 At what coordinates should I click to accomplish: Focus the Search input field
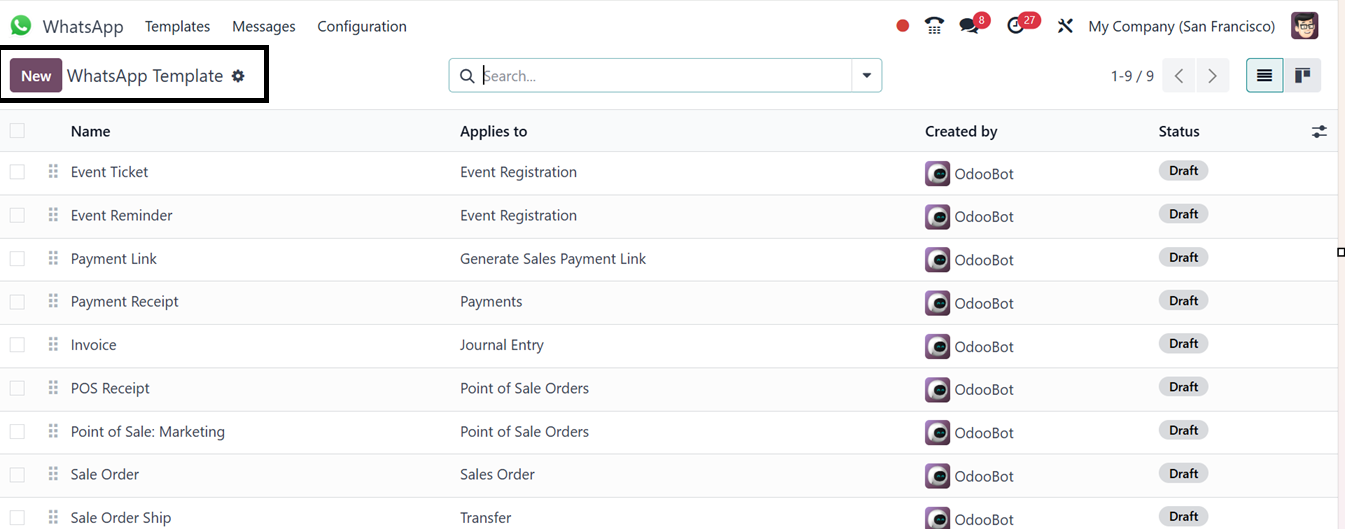tap(664, 76)
